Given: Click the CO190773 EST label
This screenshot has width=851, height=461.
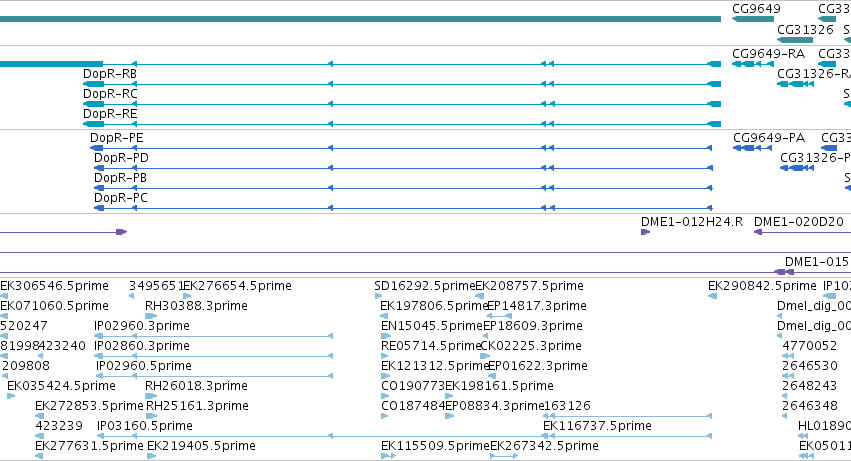Looking at the screenshot, I should tap(413, 387).
